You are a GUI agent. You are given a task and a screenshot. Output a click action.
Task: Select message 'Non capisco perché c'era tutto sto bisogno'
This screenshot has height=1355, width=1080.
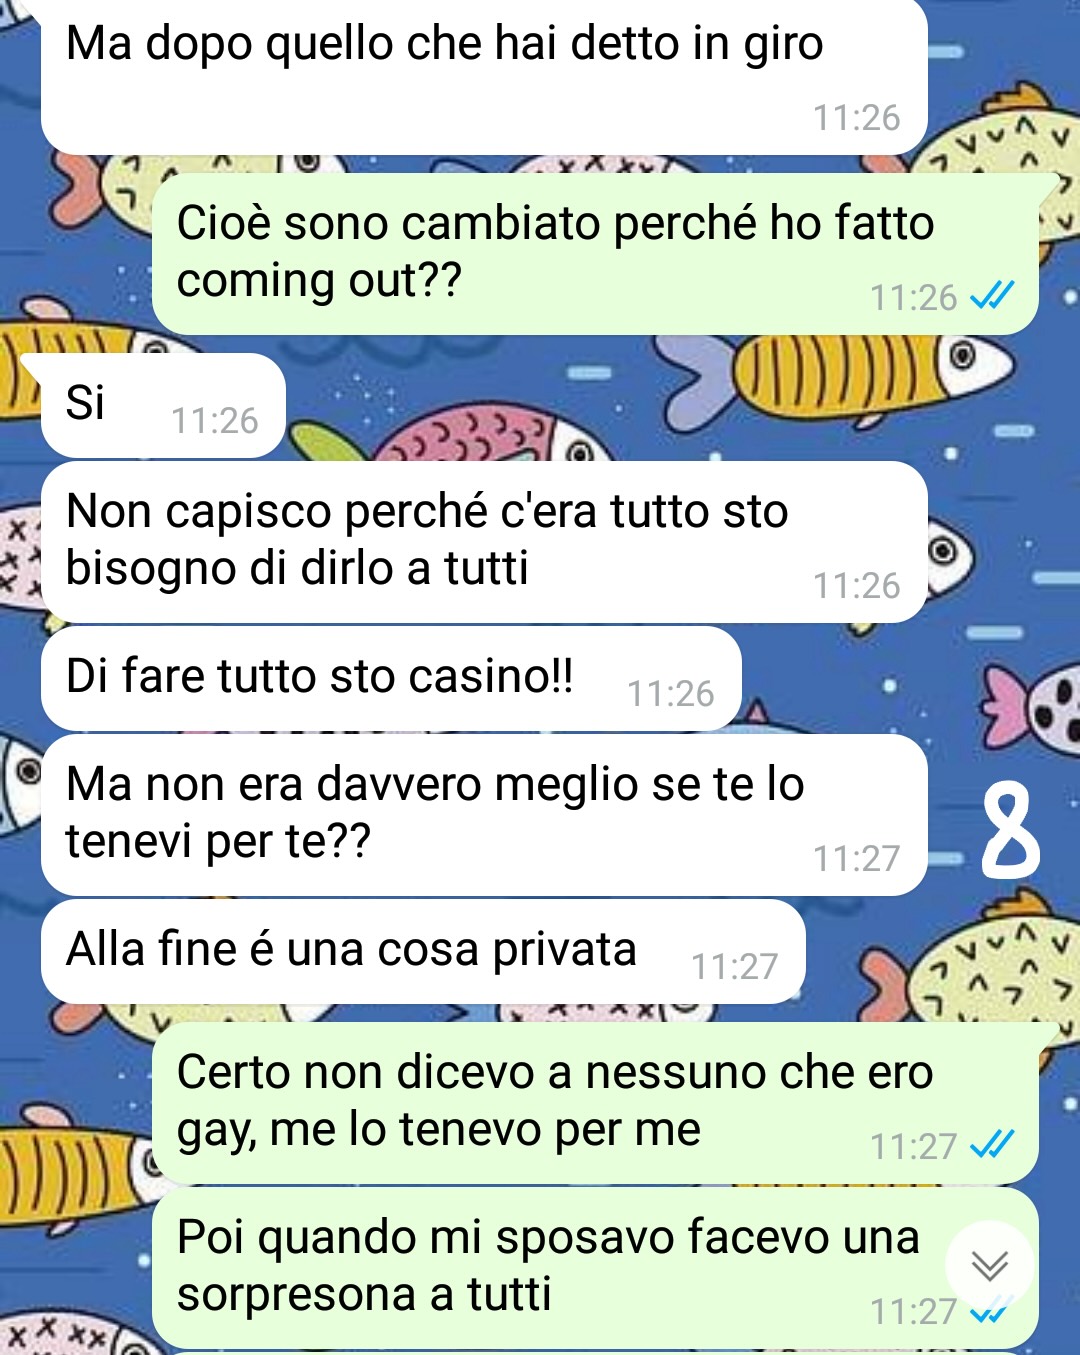point(484,541)
